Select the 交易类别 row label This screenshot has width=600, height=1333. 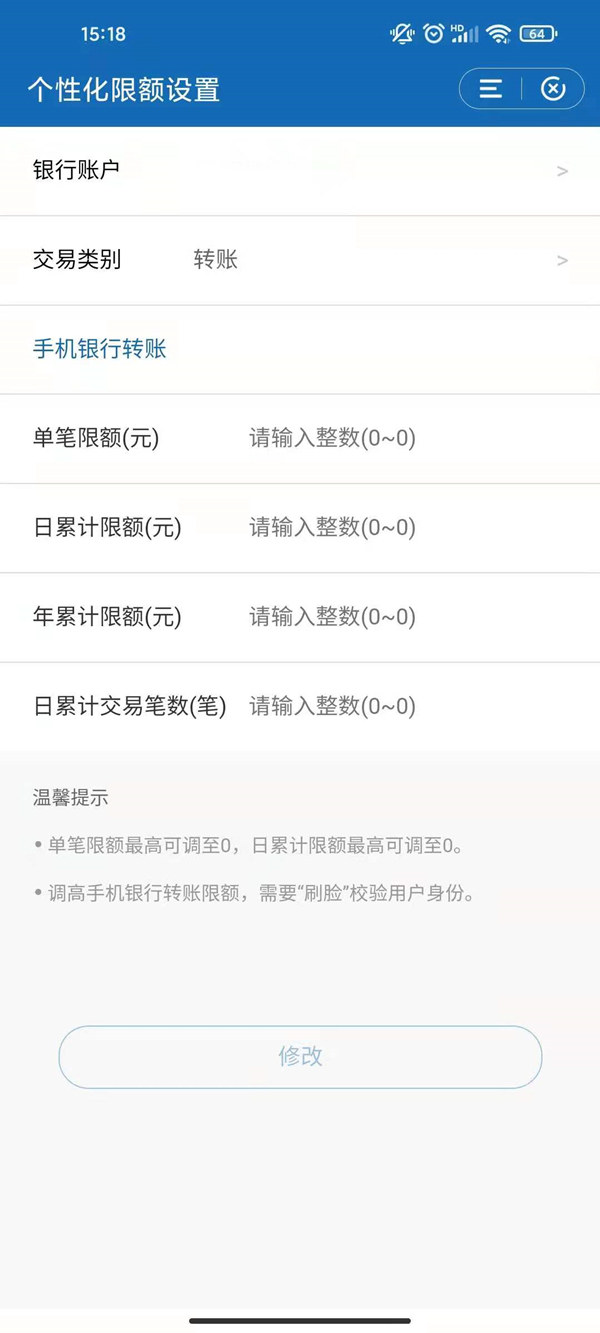tap(77, 260)
